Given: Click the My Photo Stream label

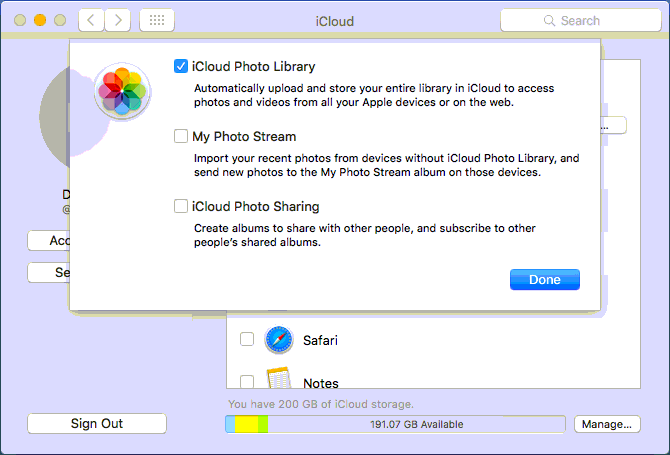Looking at the screenshot, I should coord(244,137).
